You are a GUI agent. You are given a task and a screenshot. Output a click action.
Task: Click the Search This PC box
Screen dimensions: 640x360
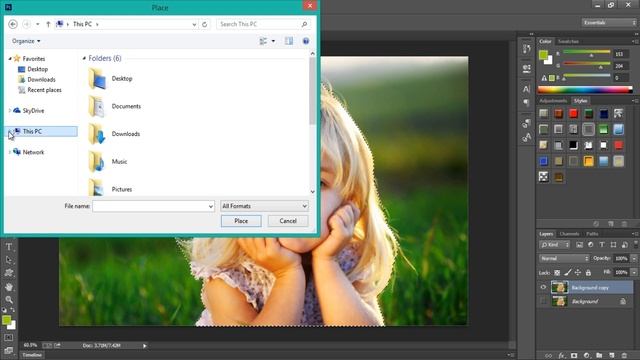tap(263, 24)
